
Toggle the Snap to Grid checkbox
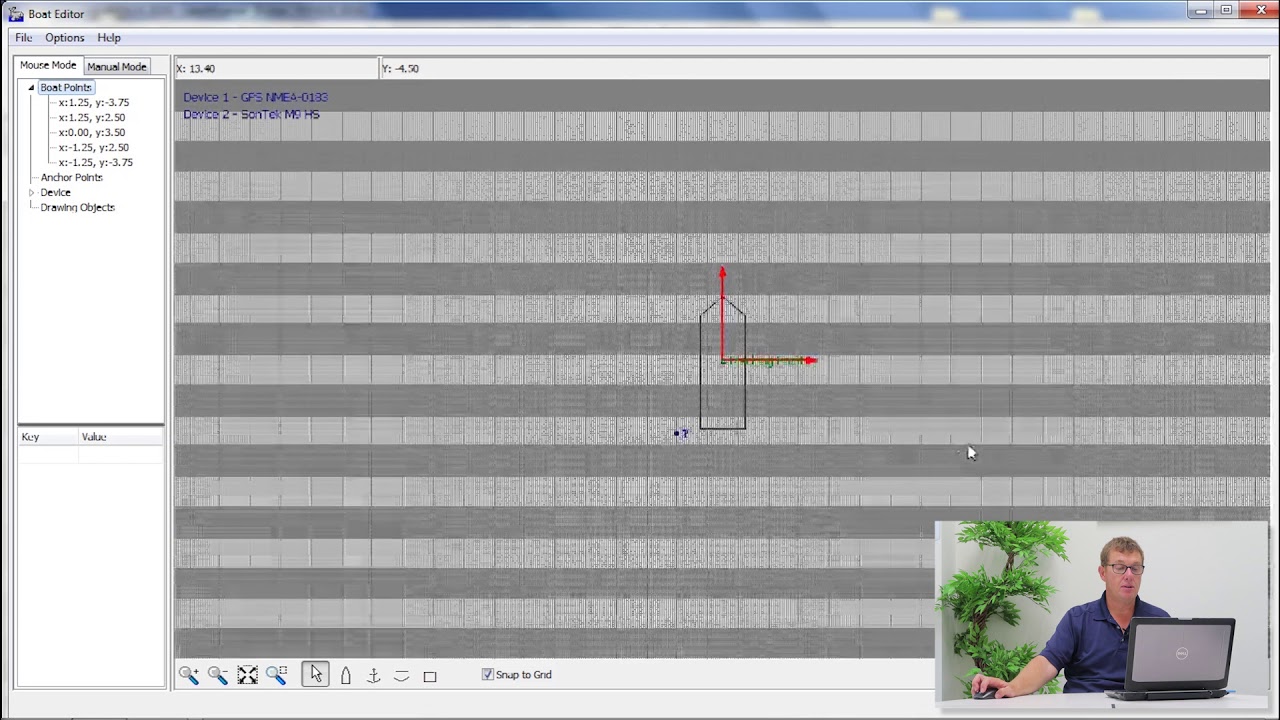tap(488, 675)
